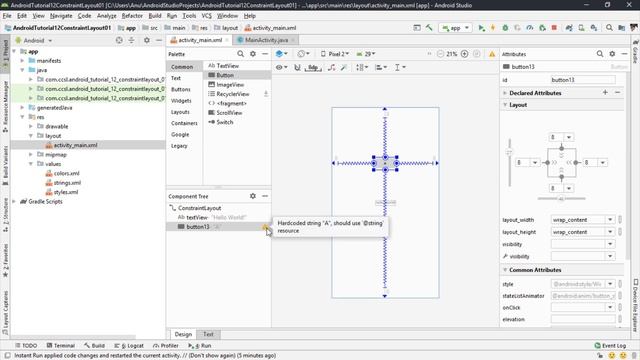
Task: Open the view options eye dropdown
Action: 282,67
